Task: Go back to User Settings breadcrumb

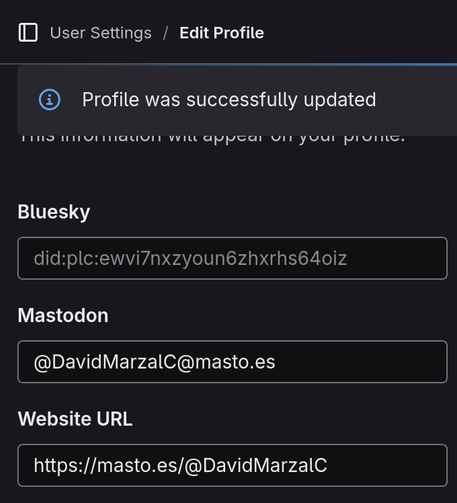Action: [101, 33]
